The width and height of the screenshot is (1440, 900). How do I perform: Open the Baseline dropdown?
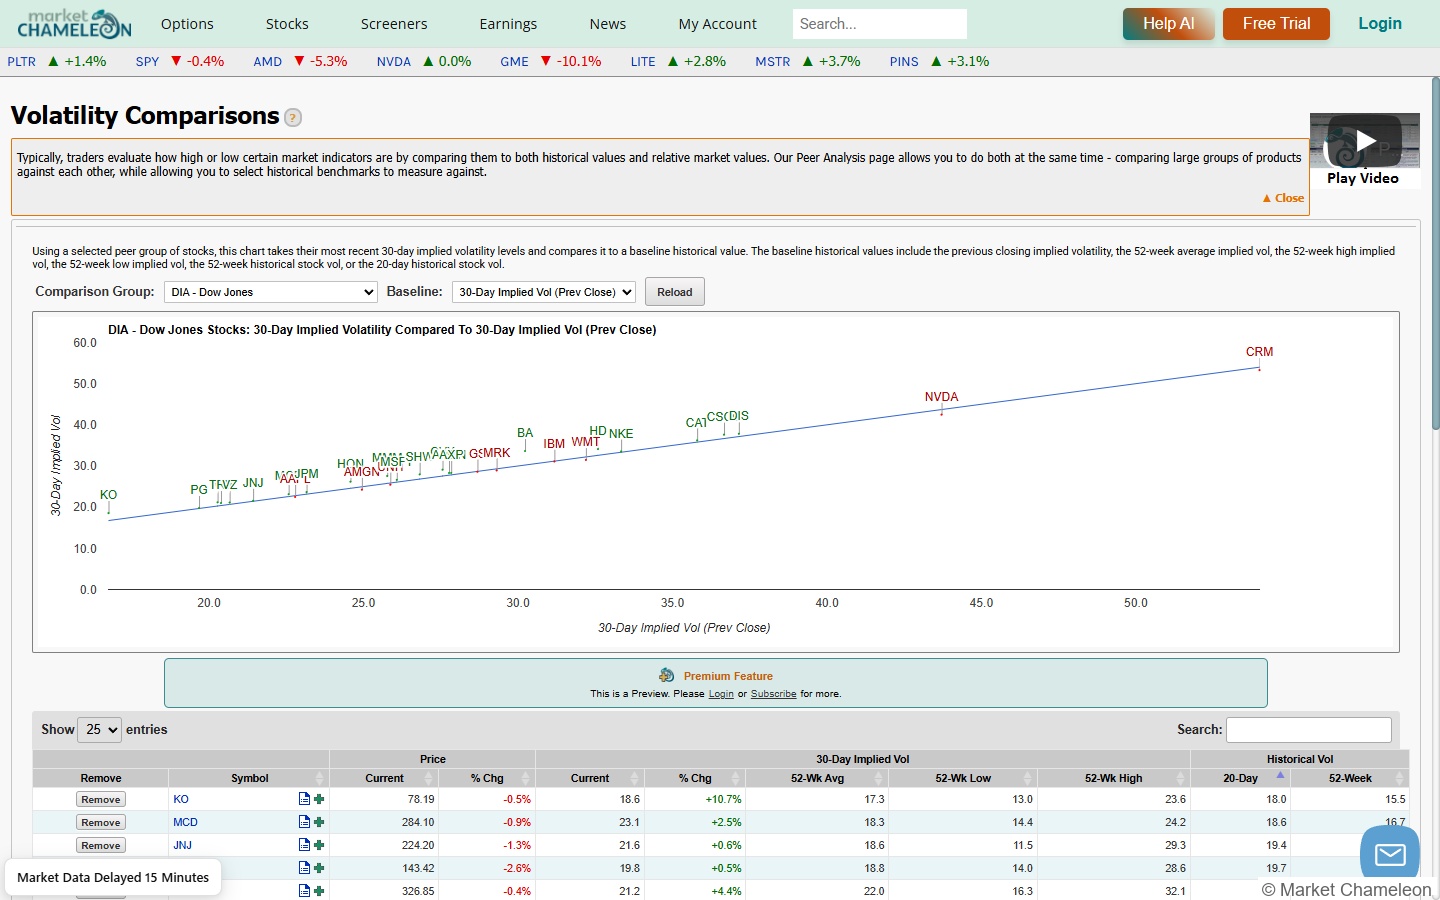coord(544,292)
